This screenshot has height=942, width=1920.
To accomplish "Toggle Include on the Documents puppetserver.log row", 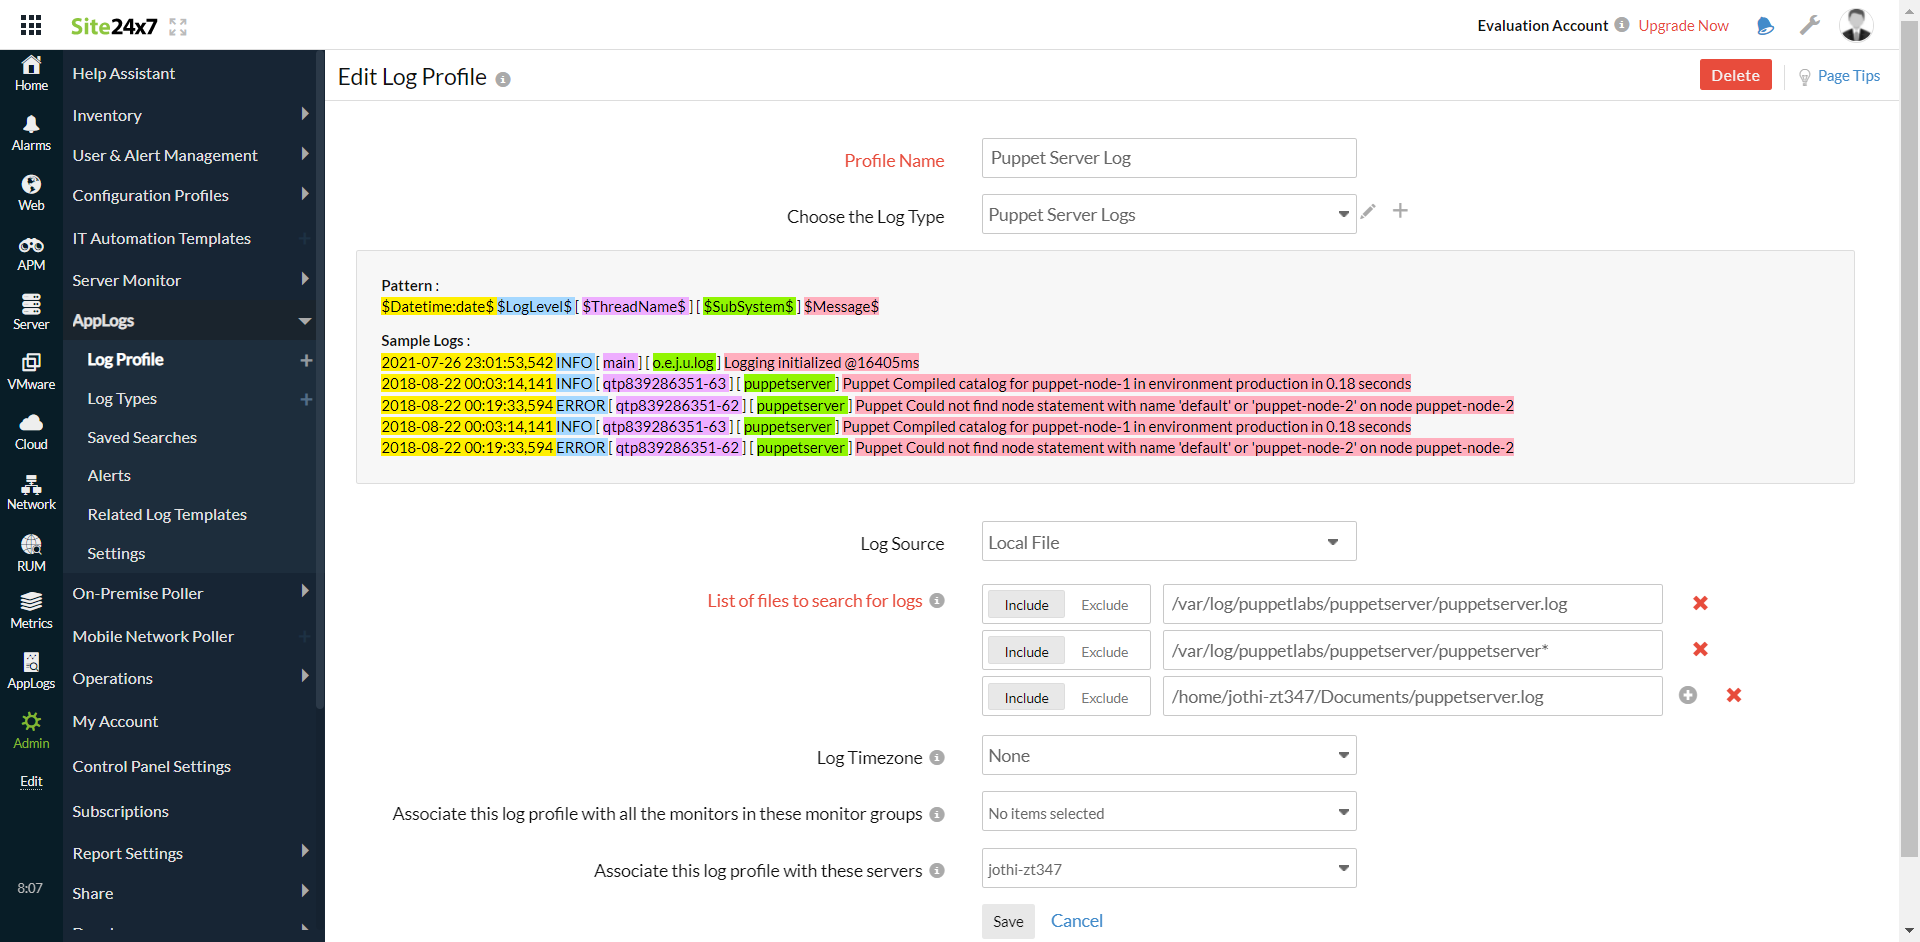I will [x=1025, y=697].
